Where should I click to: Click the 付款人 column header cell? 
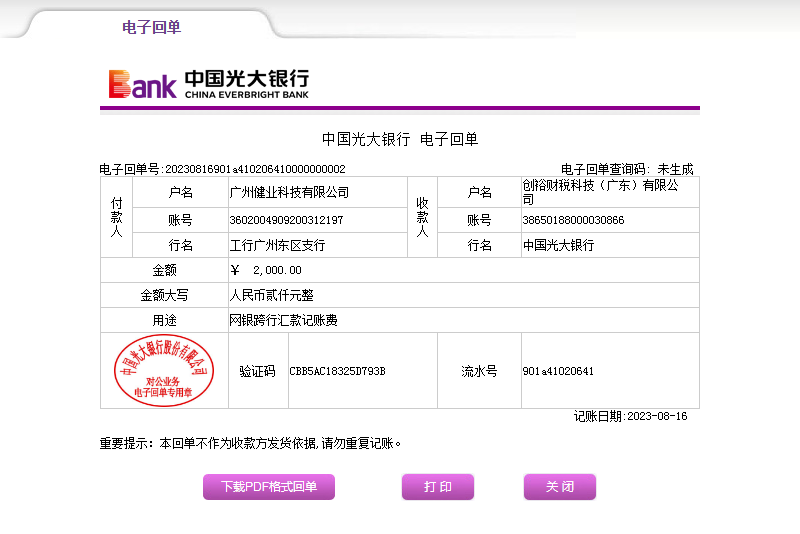click(x=116, y=217)
